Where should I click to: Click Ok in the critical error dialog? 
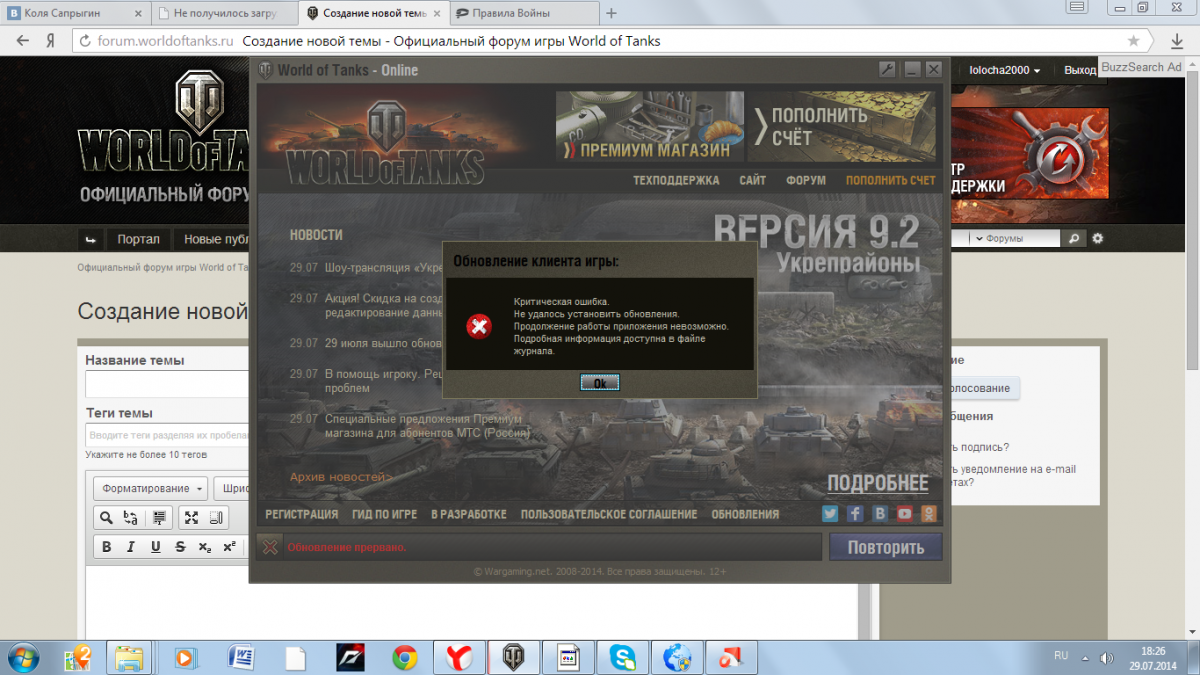tap(600, 383)
